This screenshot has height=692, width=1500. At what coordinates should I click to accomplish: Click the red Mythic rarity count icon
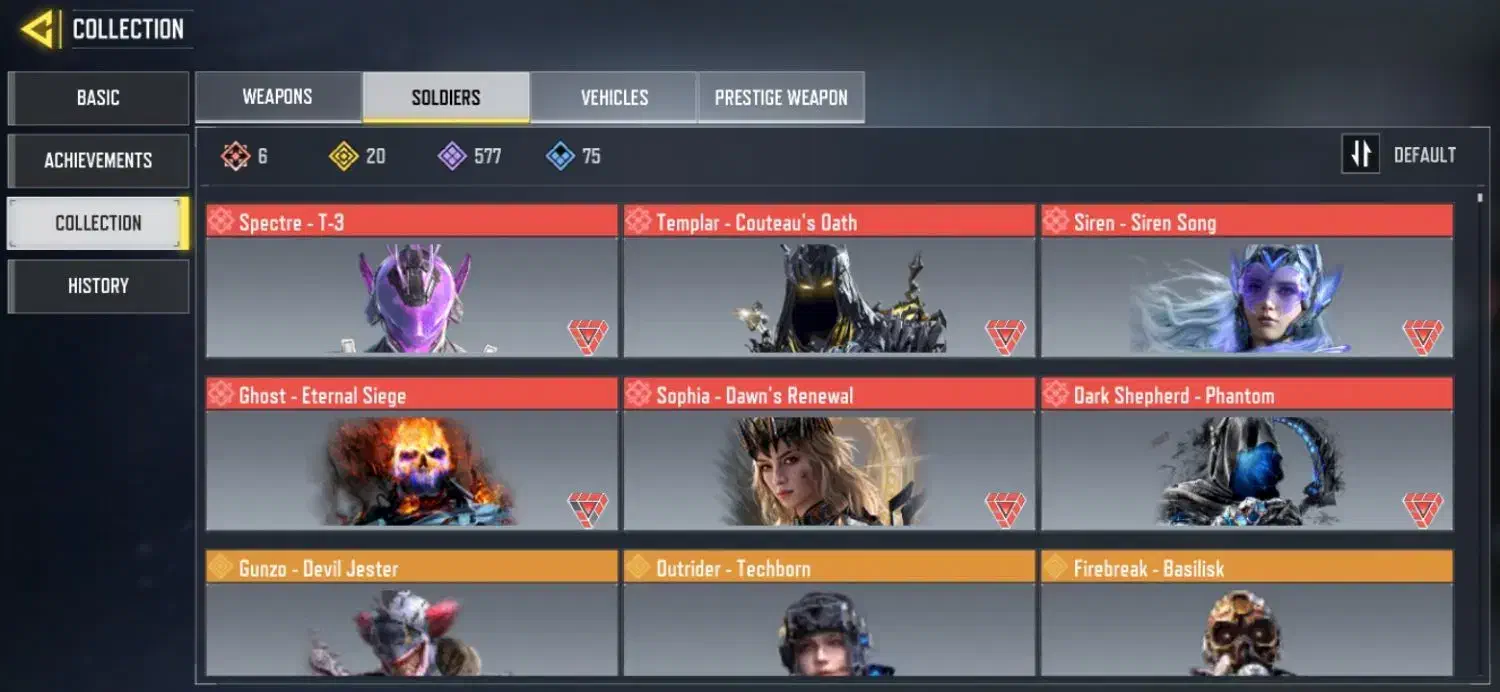(x=235, y=156)
